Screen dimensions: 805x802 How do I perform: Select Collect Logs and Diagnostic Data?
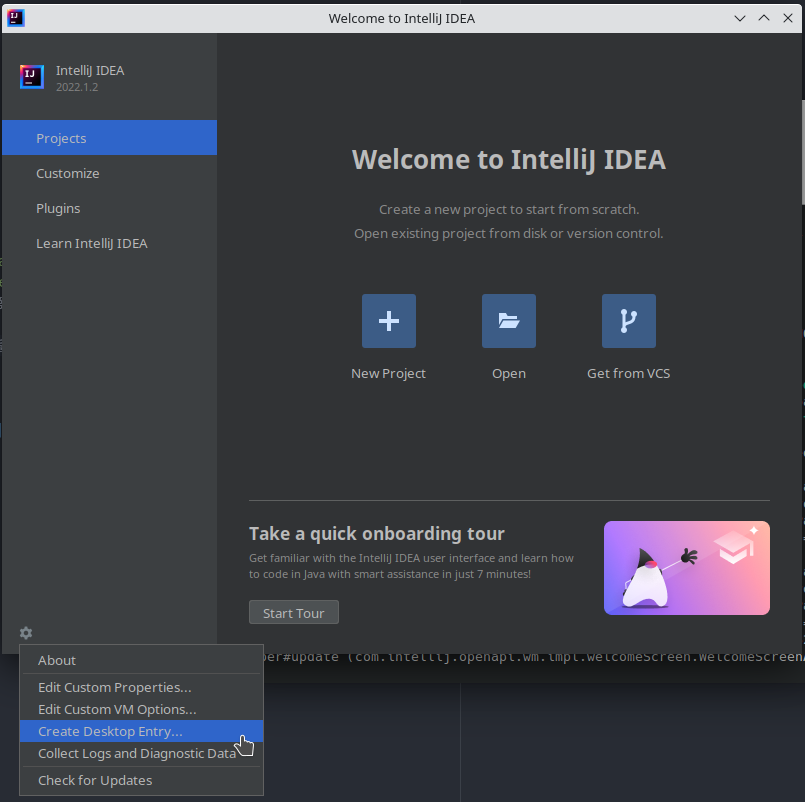click(x=141, y=753)
